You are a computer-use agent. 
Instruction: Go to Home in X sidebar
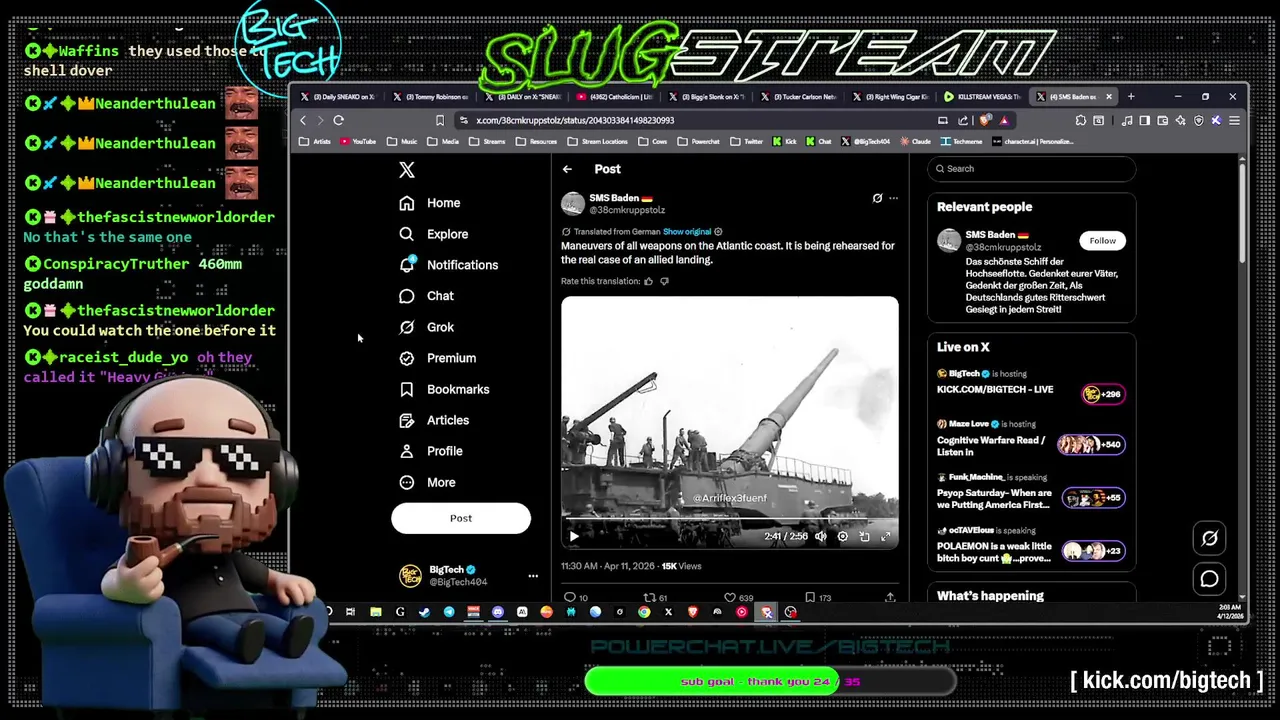point(429,203)
